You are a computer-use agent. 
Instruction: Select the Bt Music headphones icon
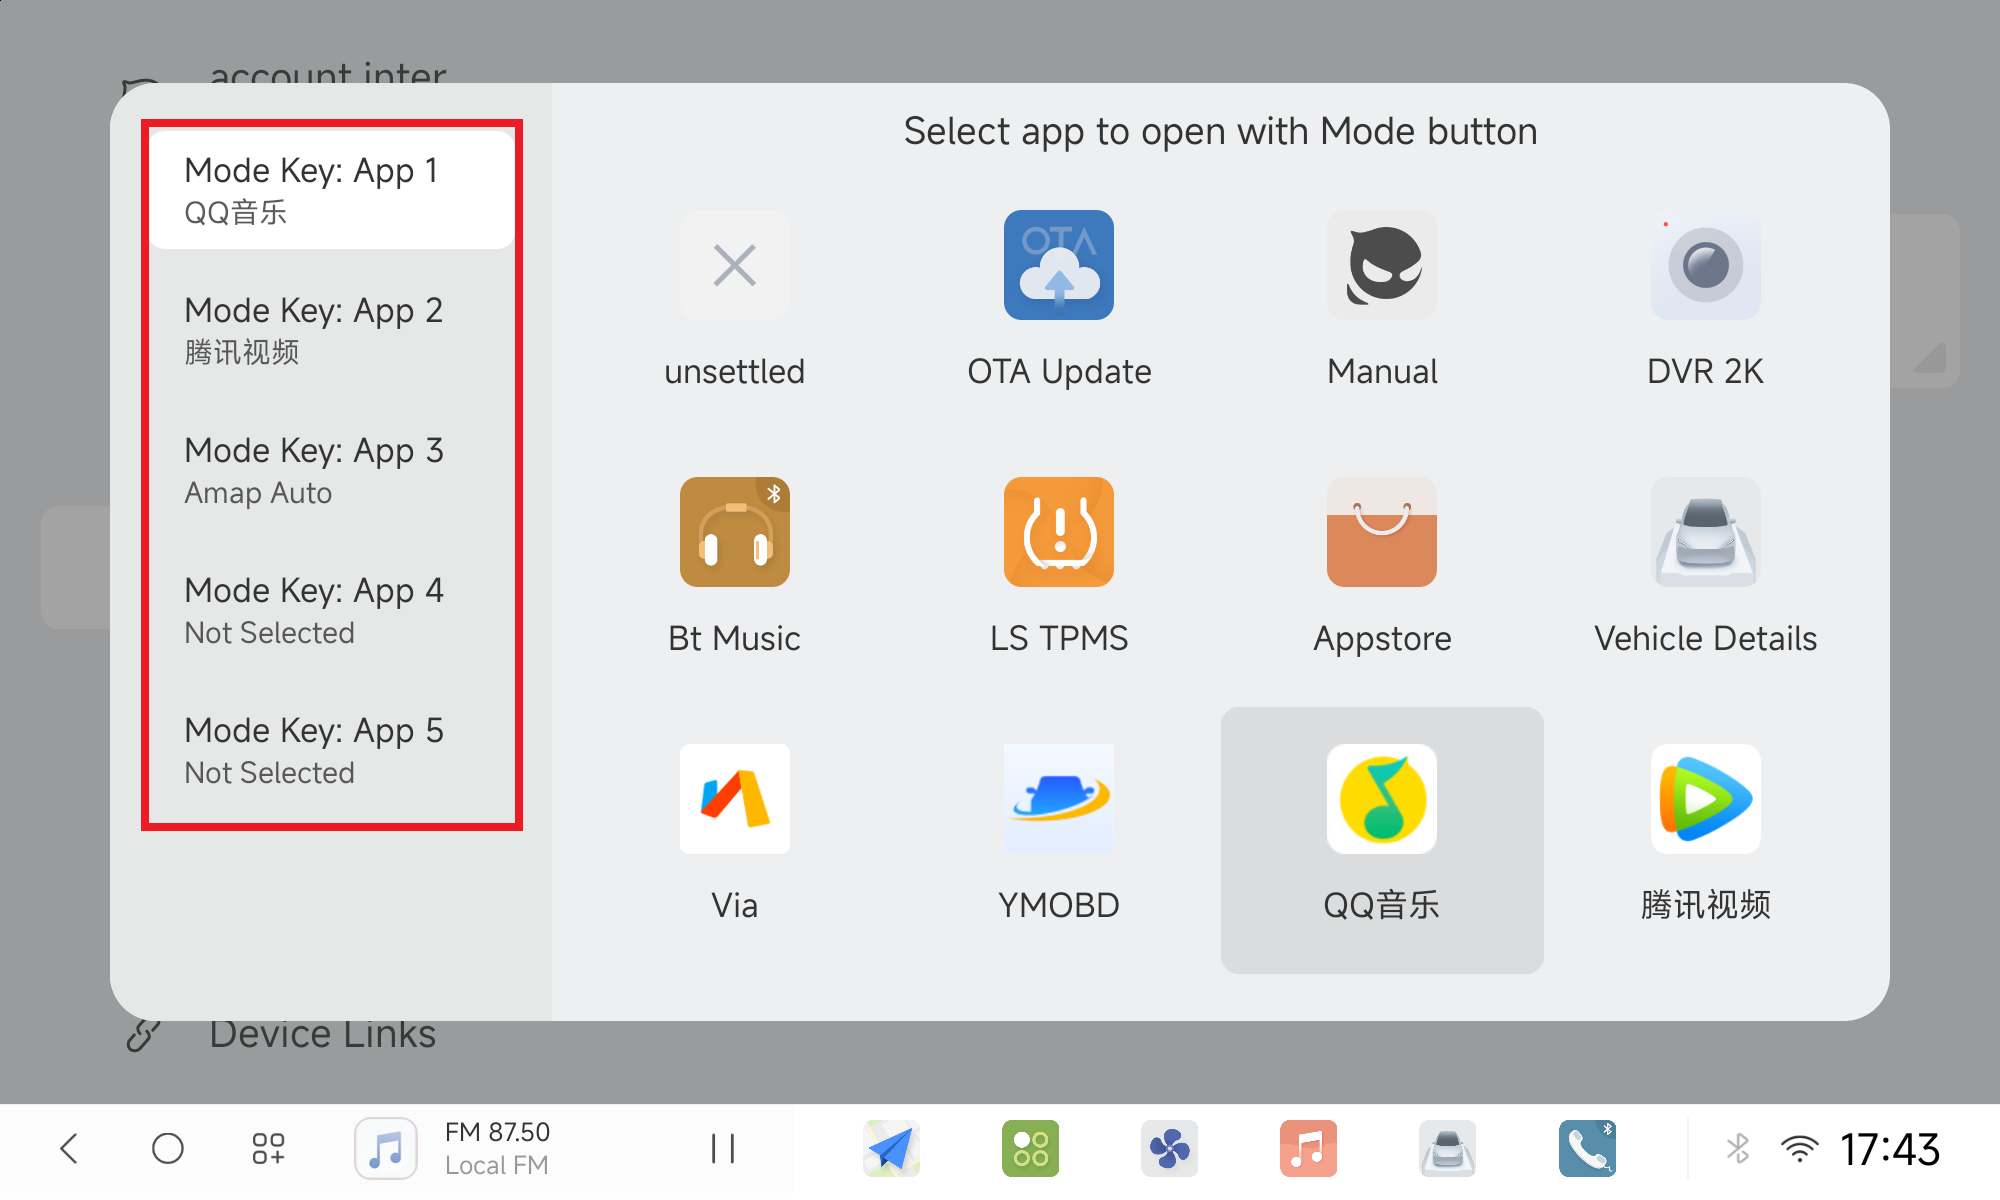[x=734, y=532]
